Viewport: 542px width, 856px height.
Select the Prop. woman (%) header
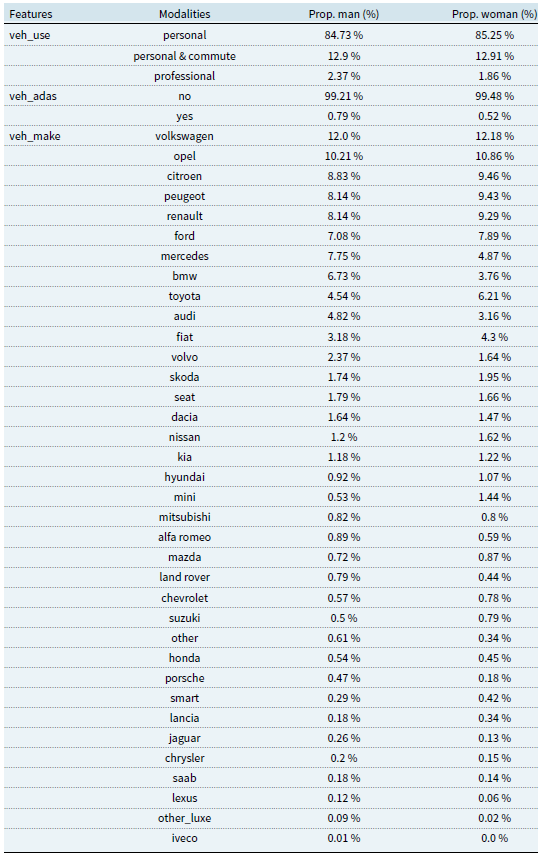[495, 14]
